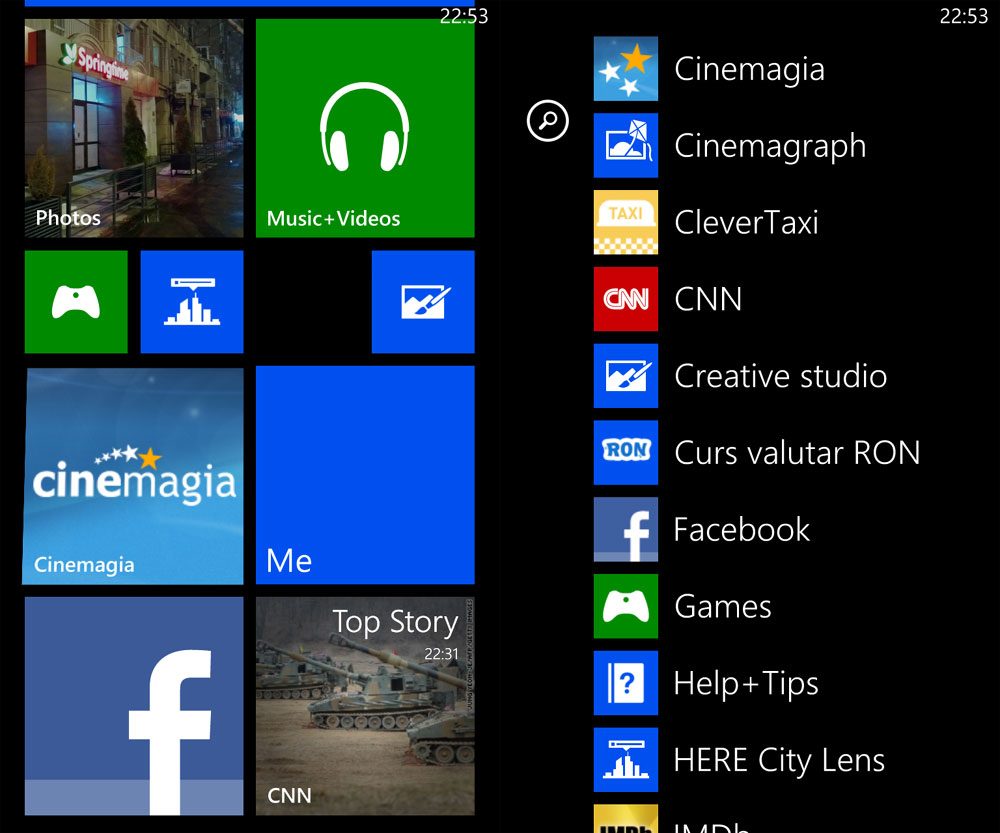Click the CleverTaxi taxi icon

[626, 222]
